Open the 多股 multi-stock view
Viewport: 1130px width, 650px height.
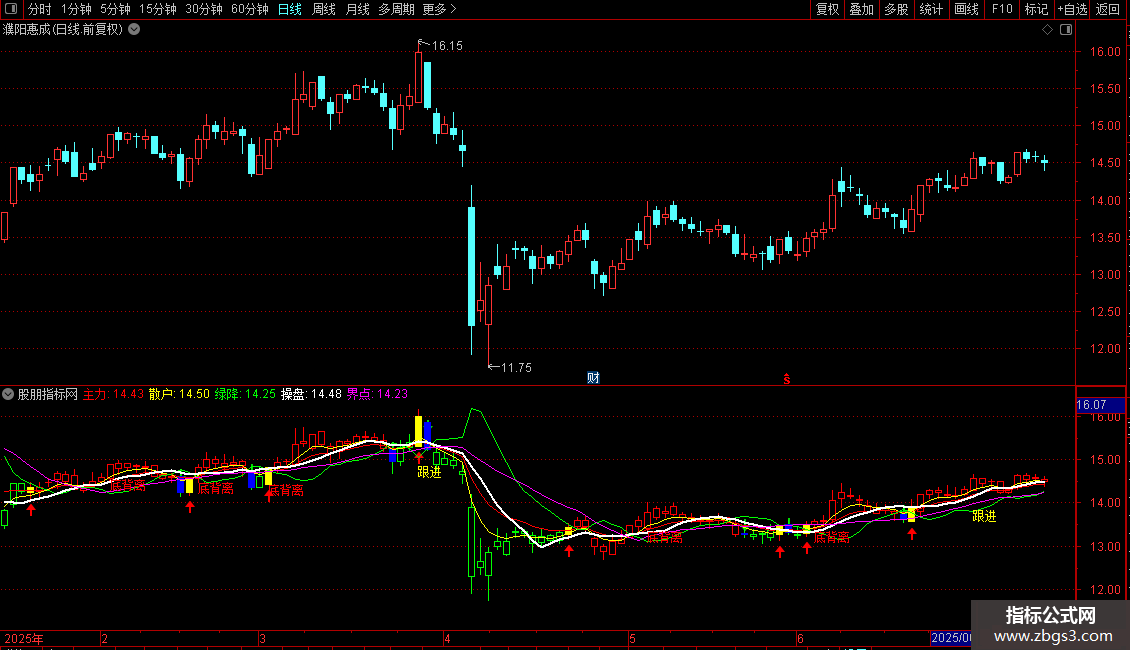[x=896, y=9]
